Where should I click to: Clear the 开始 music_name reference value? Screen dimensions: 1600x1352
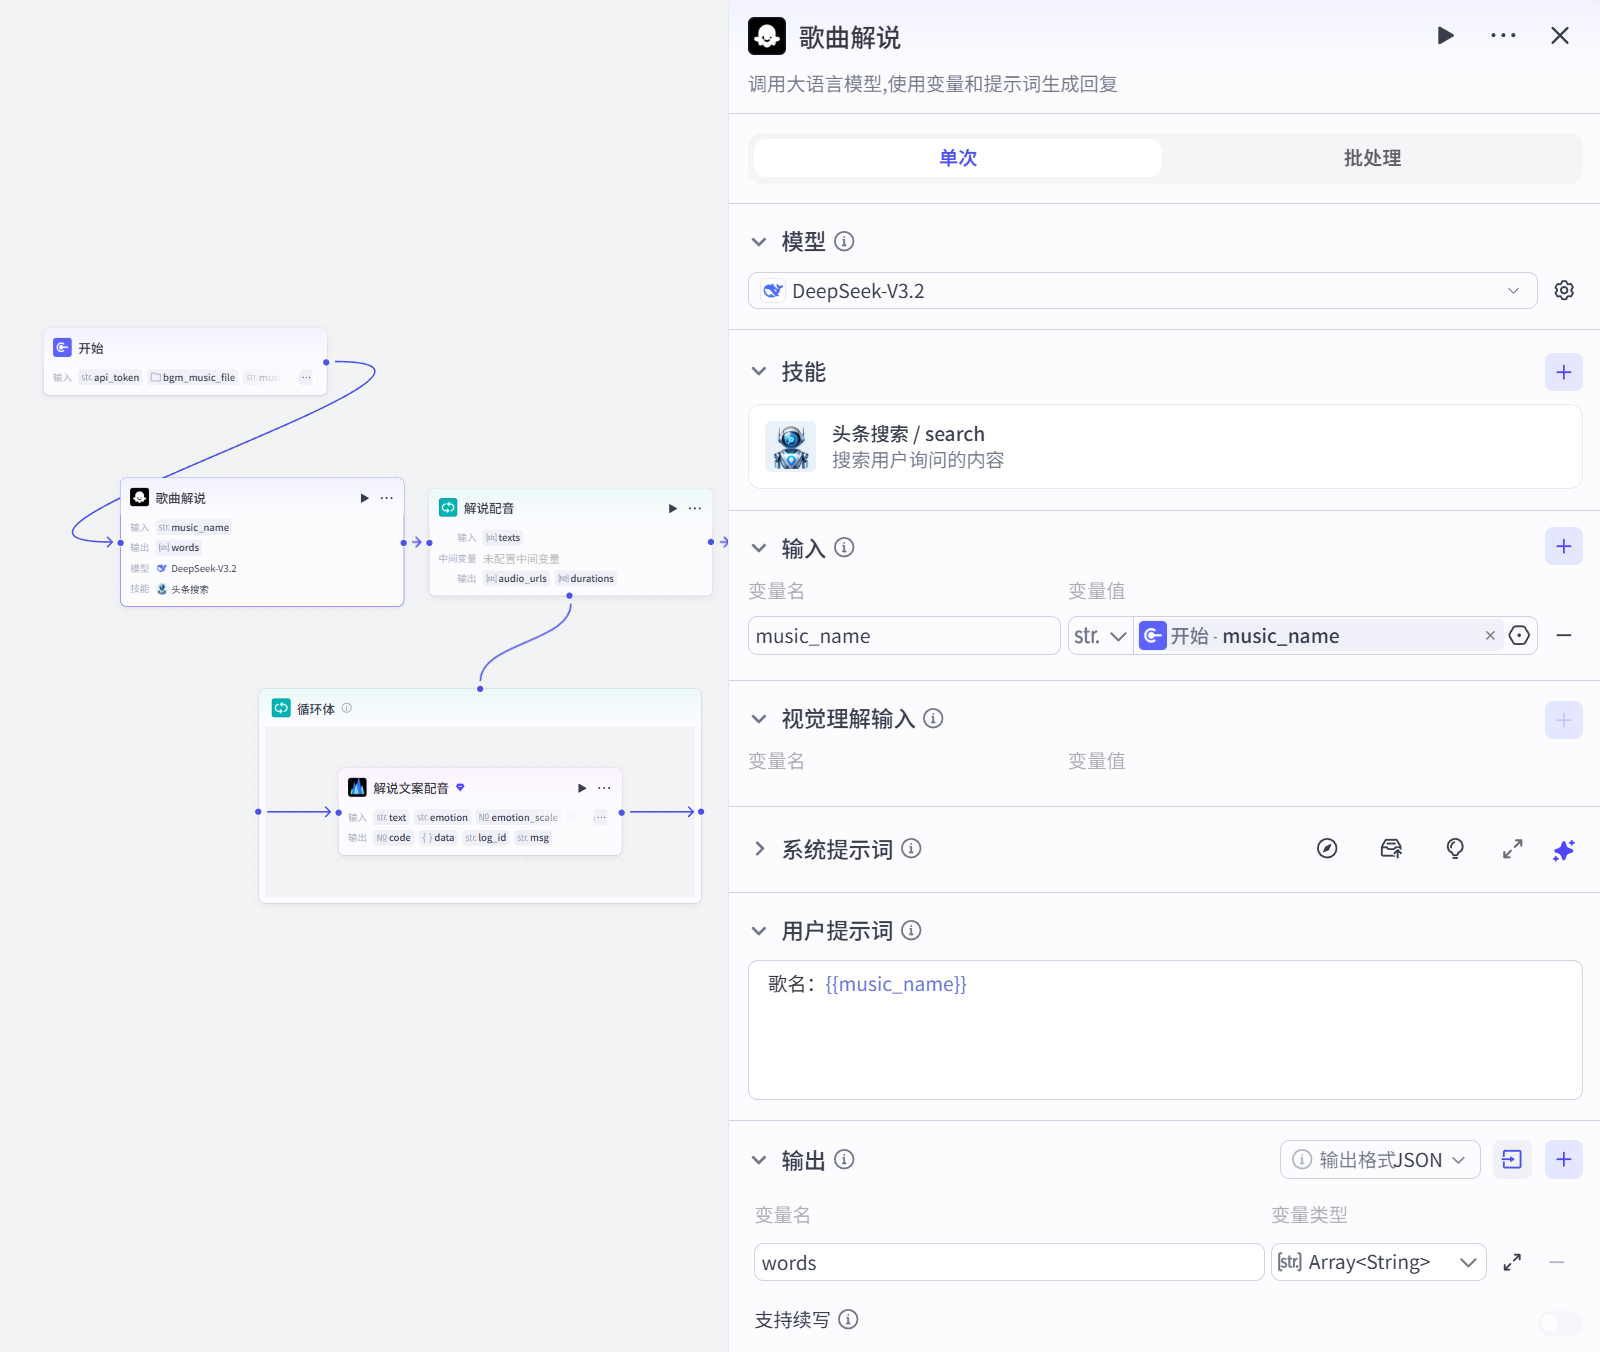[x=1490, y=636]
